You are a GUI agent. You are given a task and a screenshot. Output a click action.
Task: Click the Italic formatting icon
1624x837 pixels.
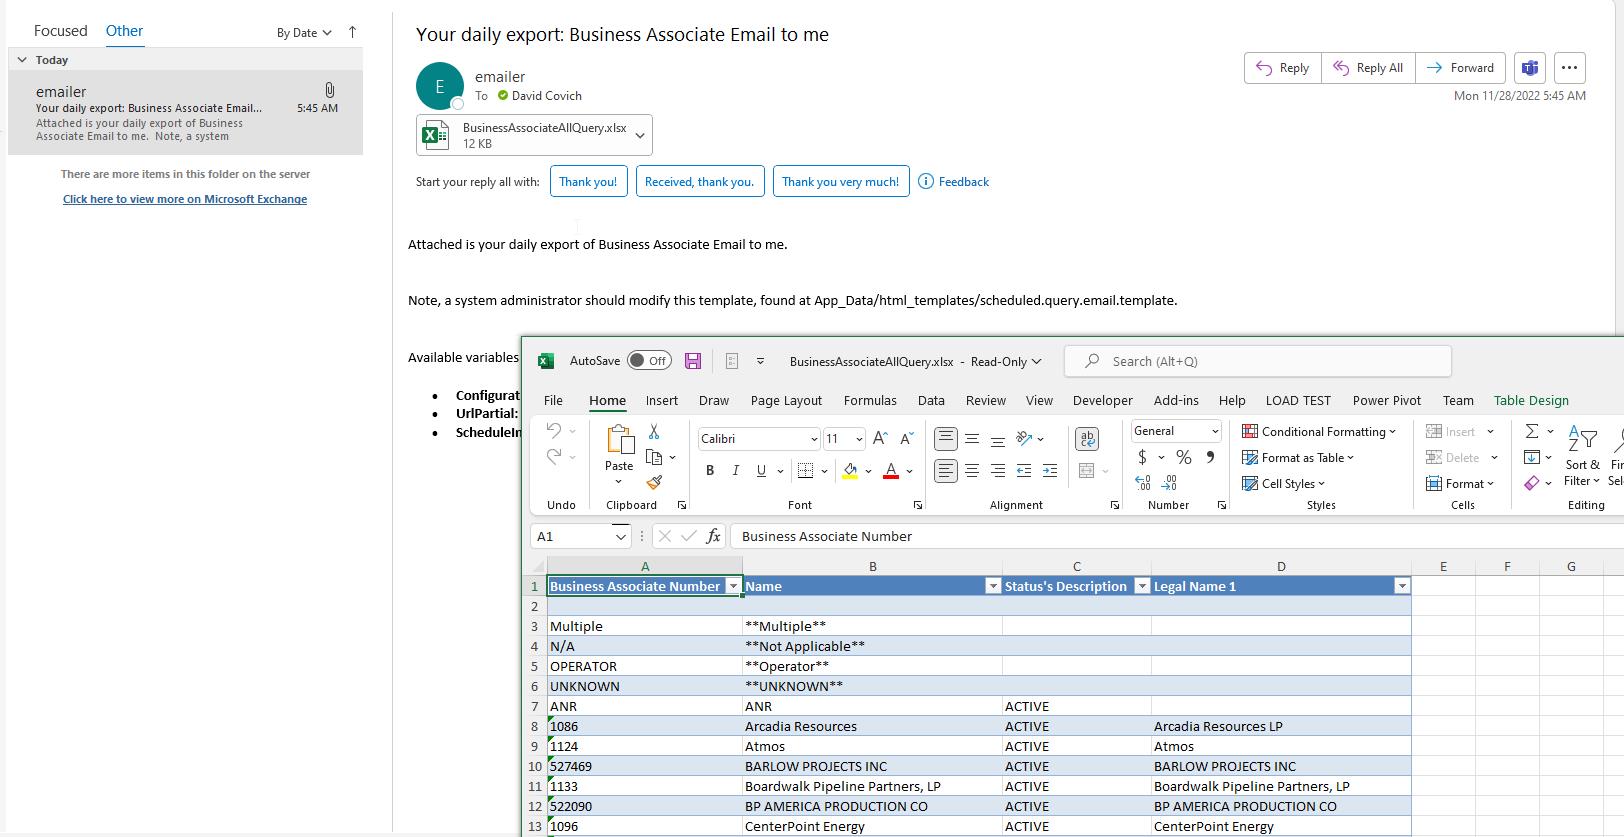736,471
